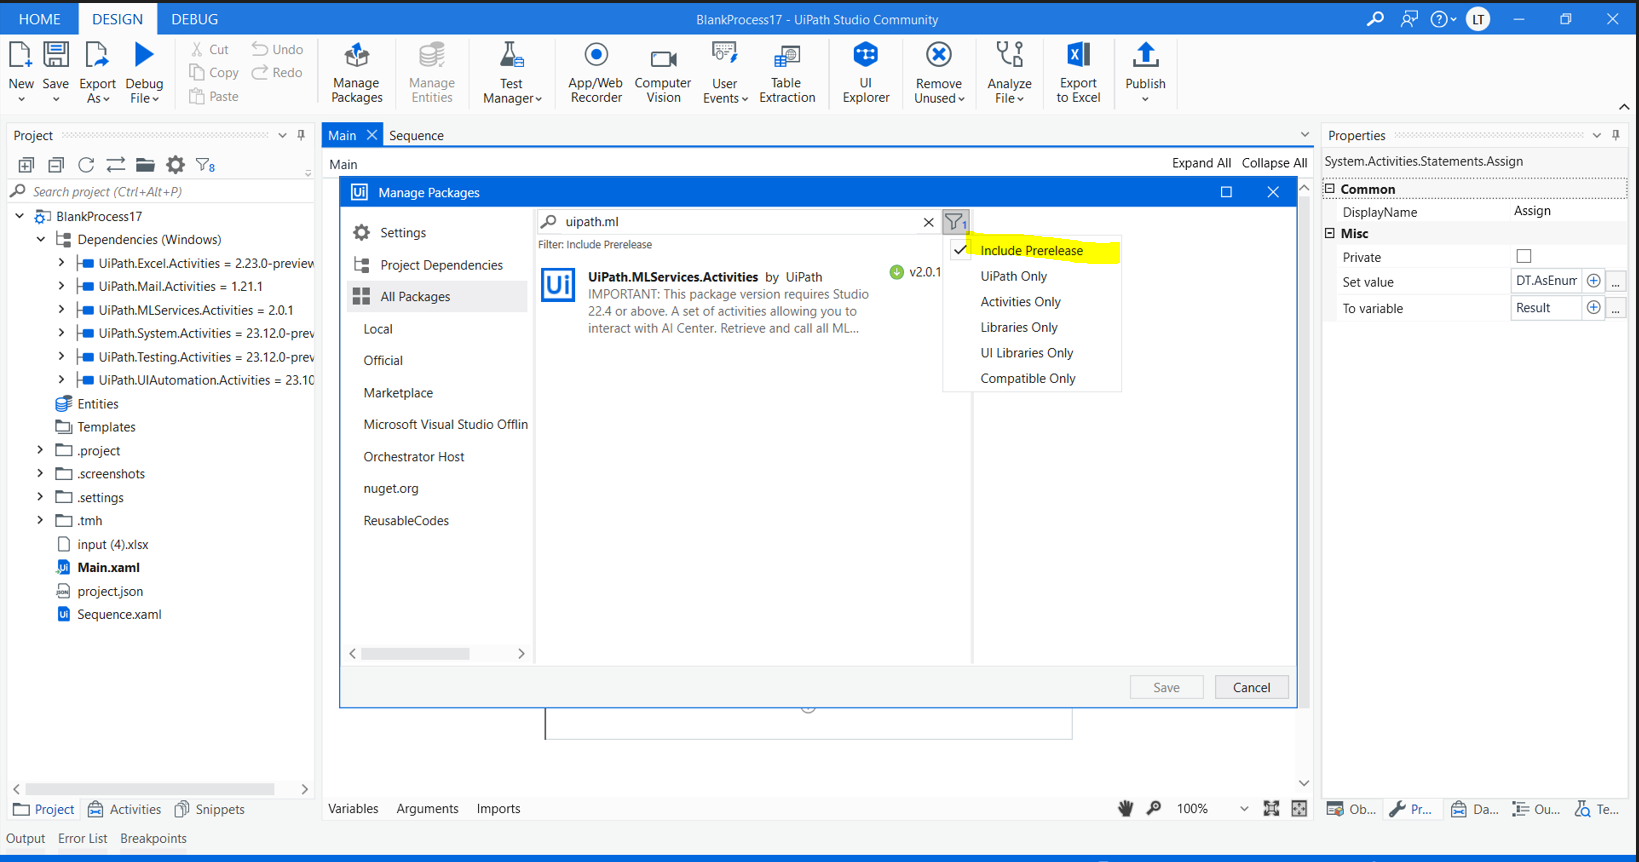Toggle Include Prerelease filter option
Viewport: 1639px width, 862px height.
tap(1032, 251)
